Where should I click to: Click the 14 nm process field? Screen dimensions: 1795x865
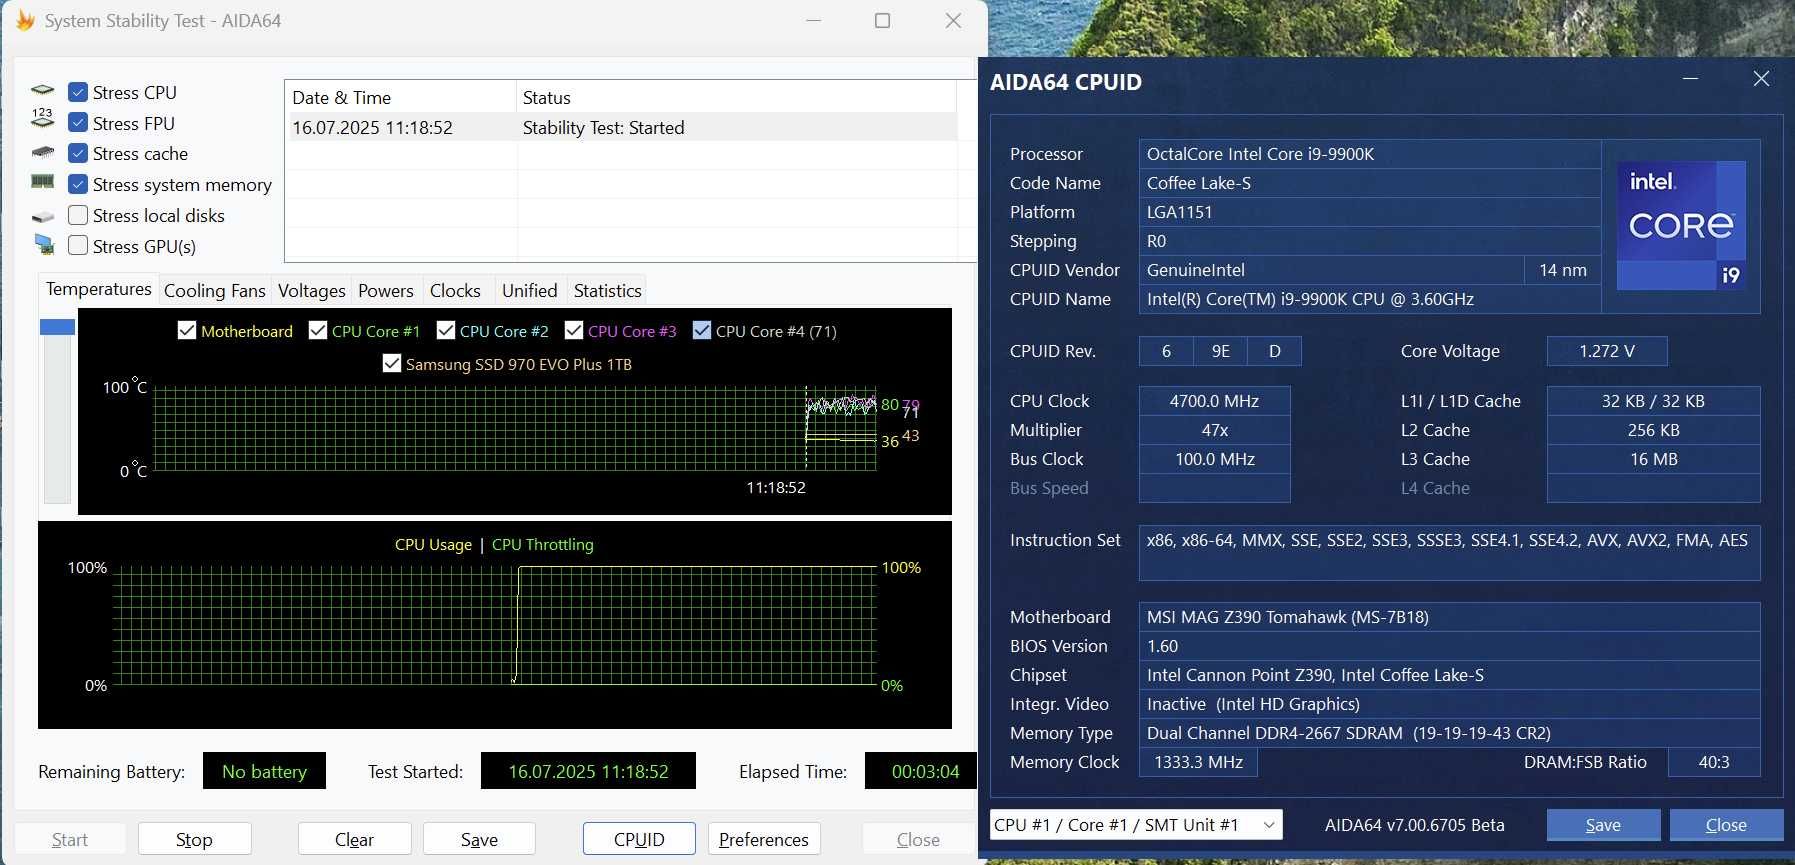click(1563, 270)
